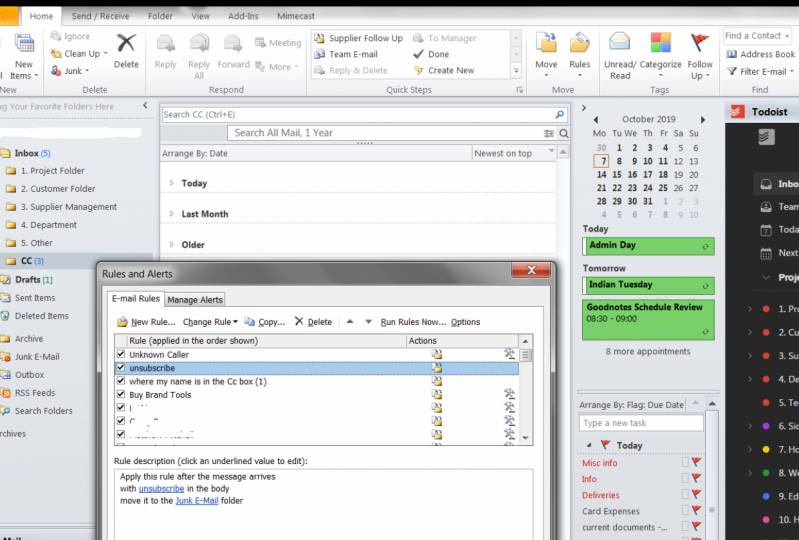Click the Todoist logo icon

737,112
